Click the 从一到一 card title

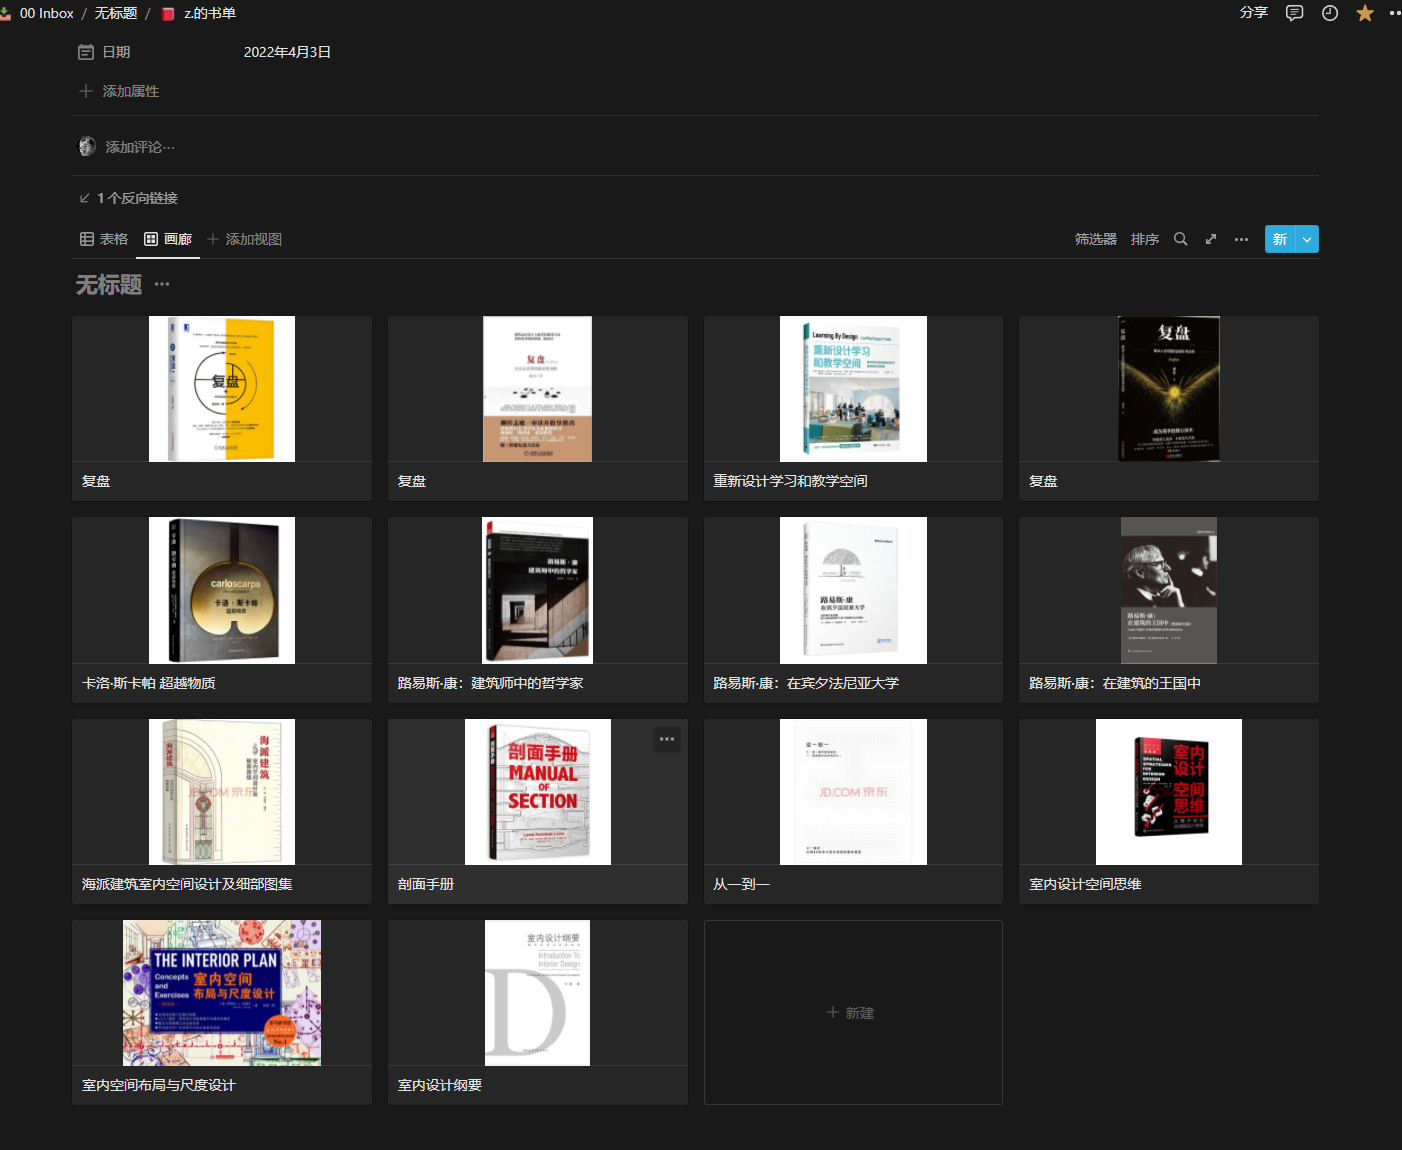pyautogui.click(x=741, y=884)
